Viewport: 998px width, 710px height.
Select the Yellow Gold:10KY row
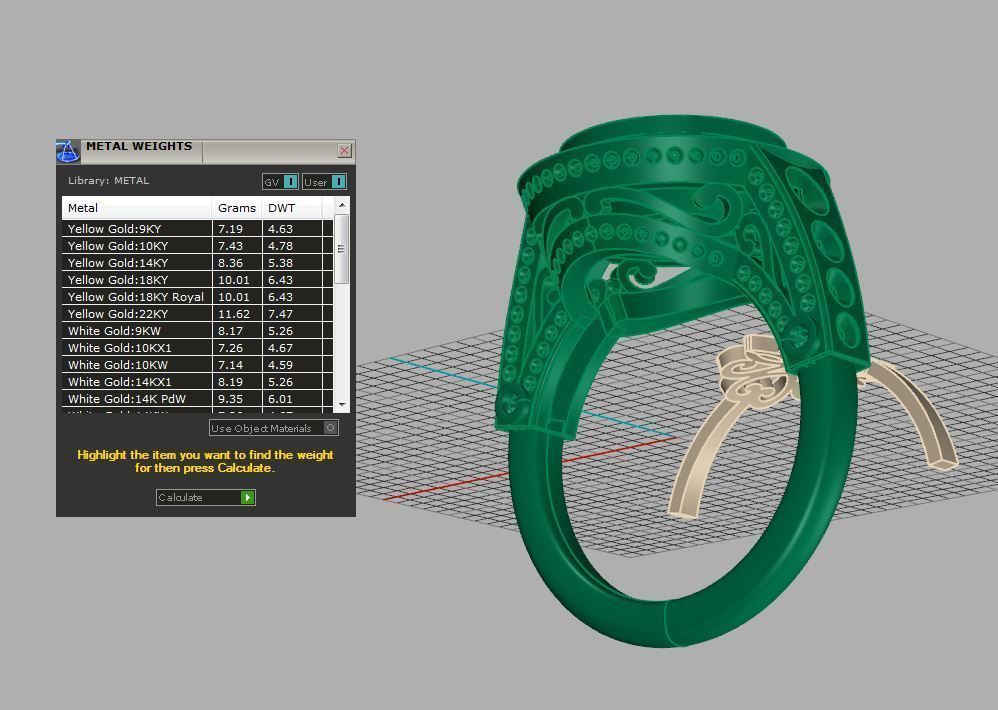point(197,246)
